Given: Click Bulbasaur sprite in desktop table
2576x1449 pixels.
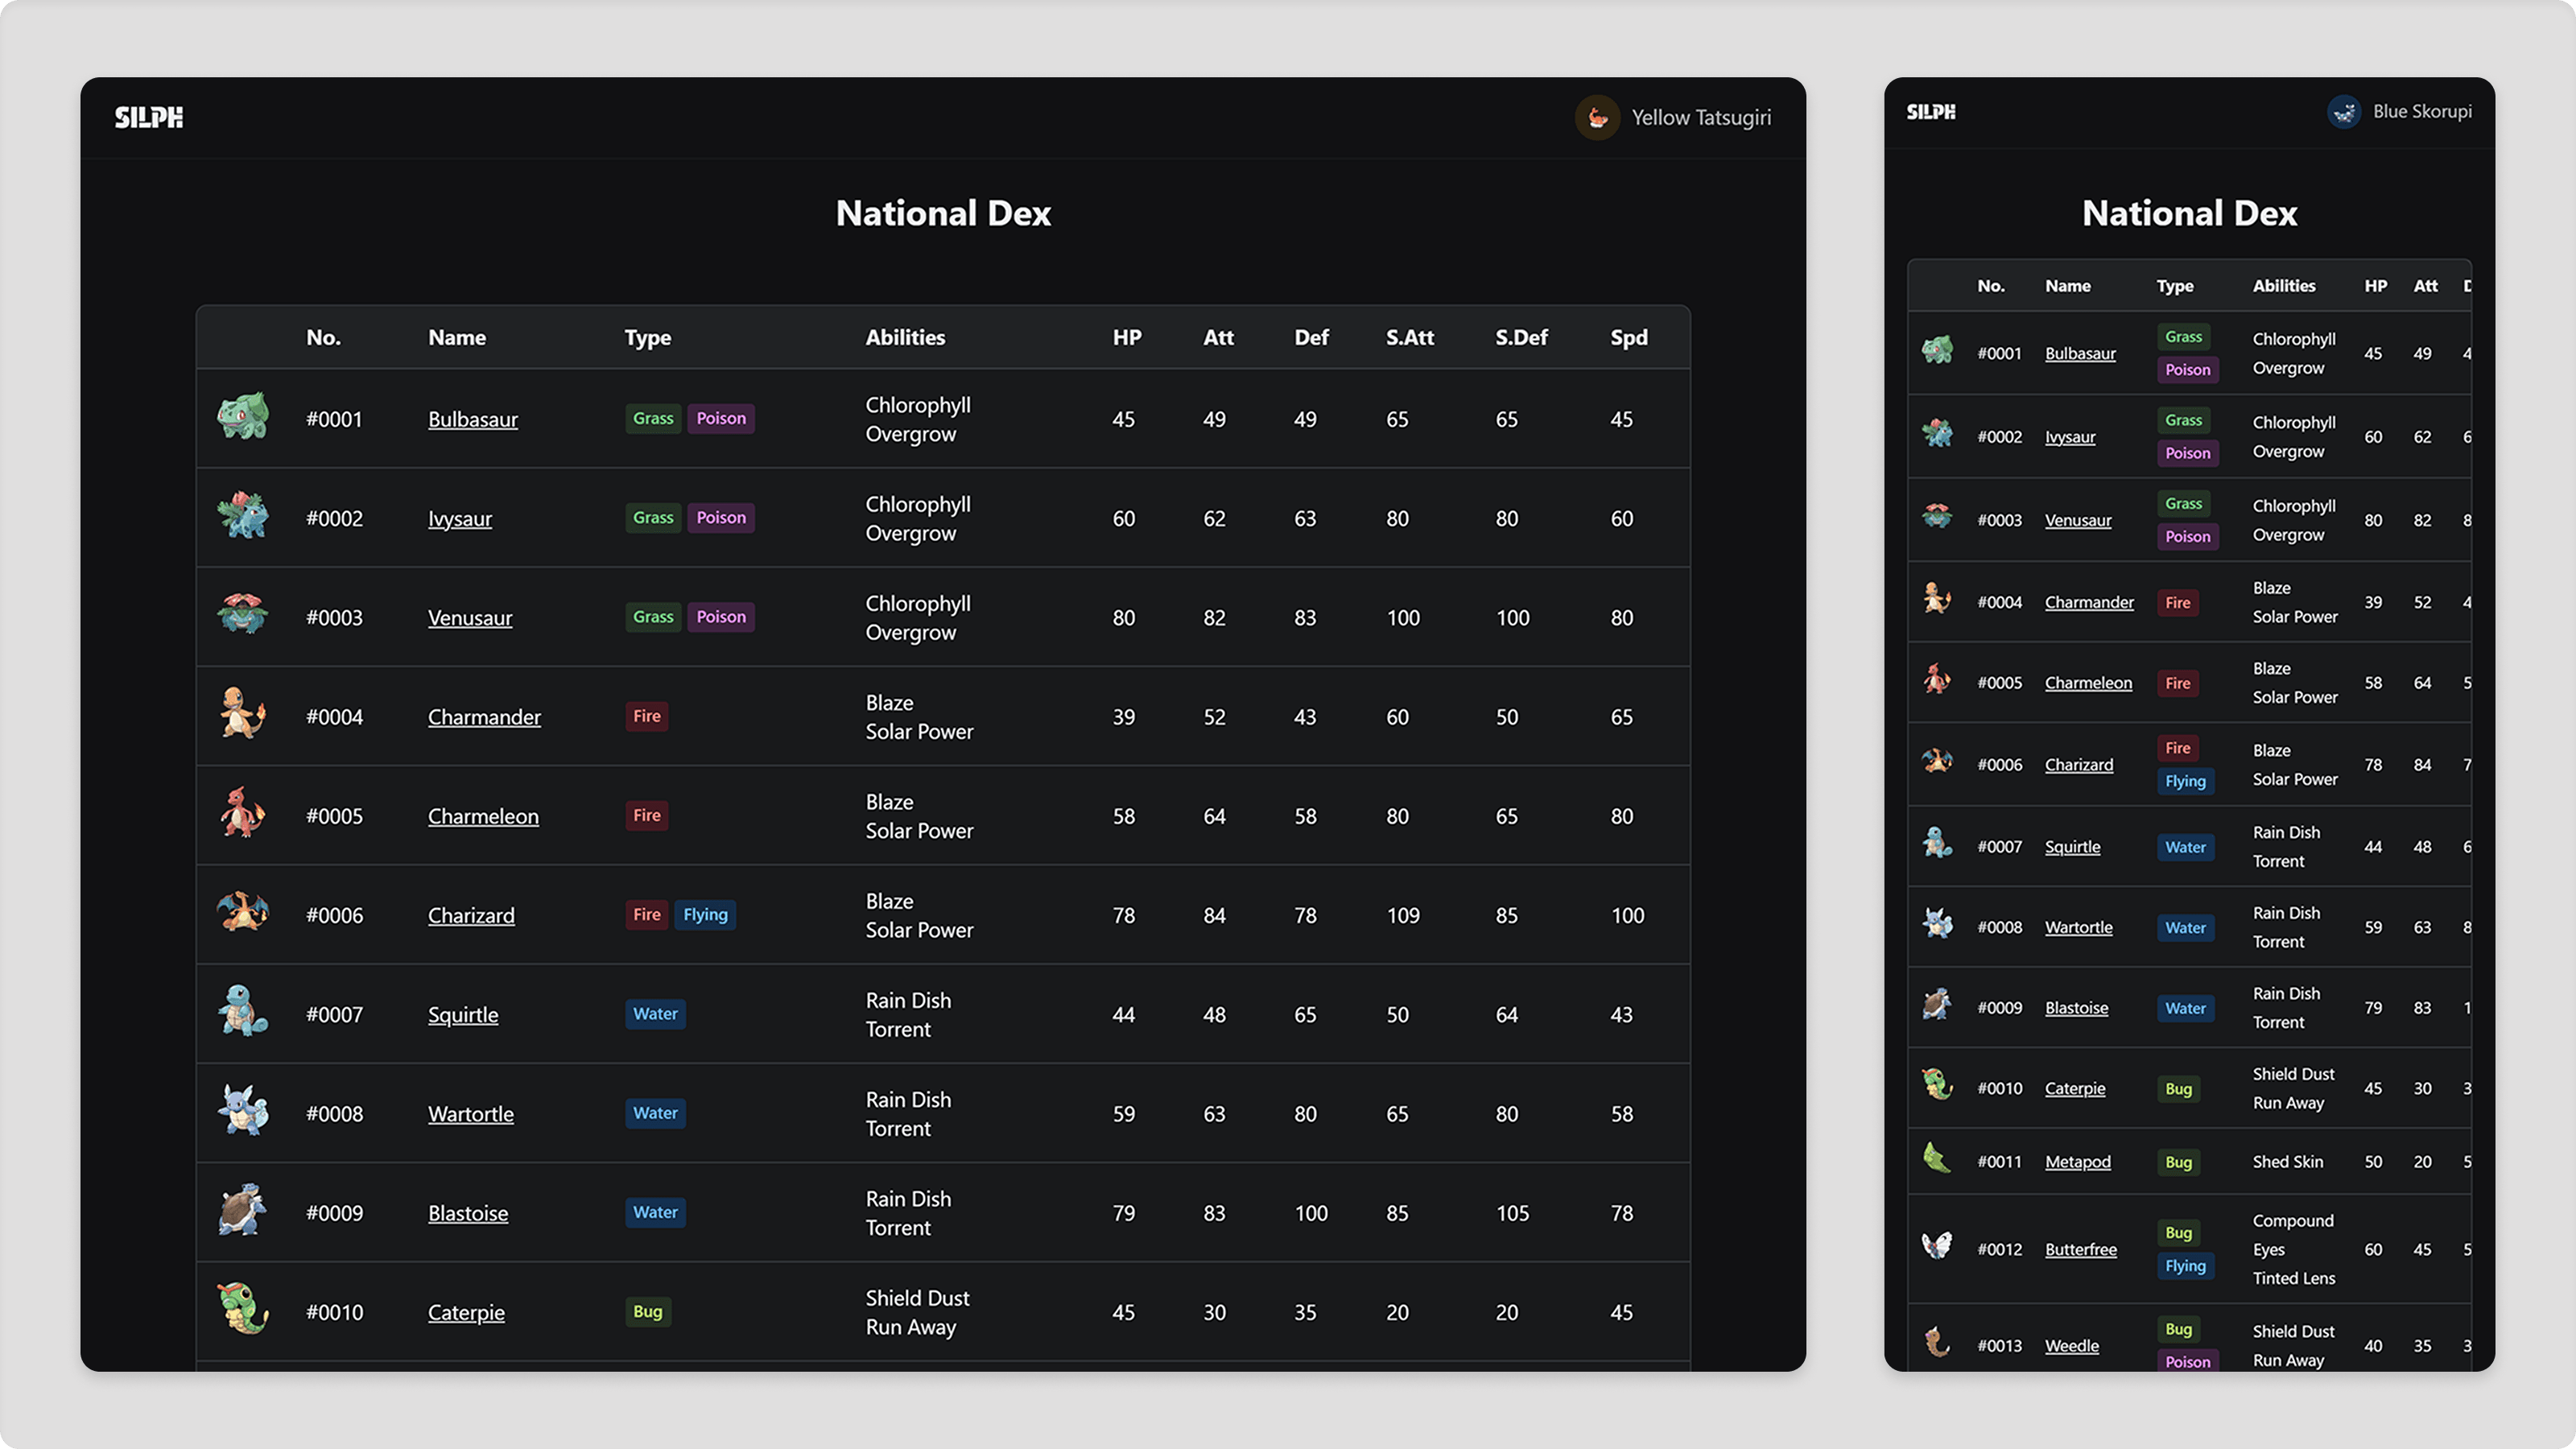Looking at the screenshot, I should [x=242, y=417].
